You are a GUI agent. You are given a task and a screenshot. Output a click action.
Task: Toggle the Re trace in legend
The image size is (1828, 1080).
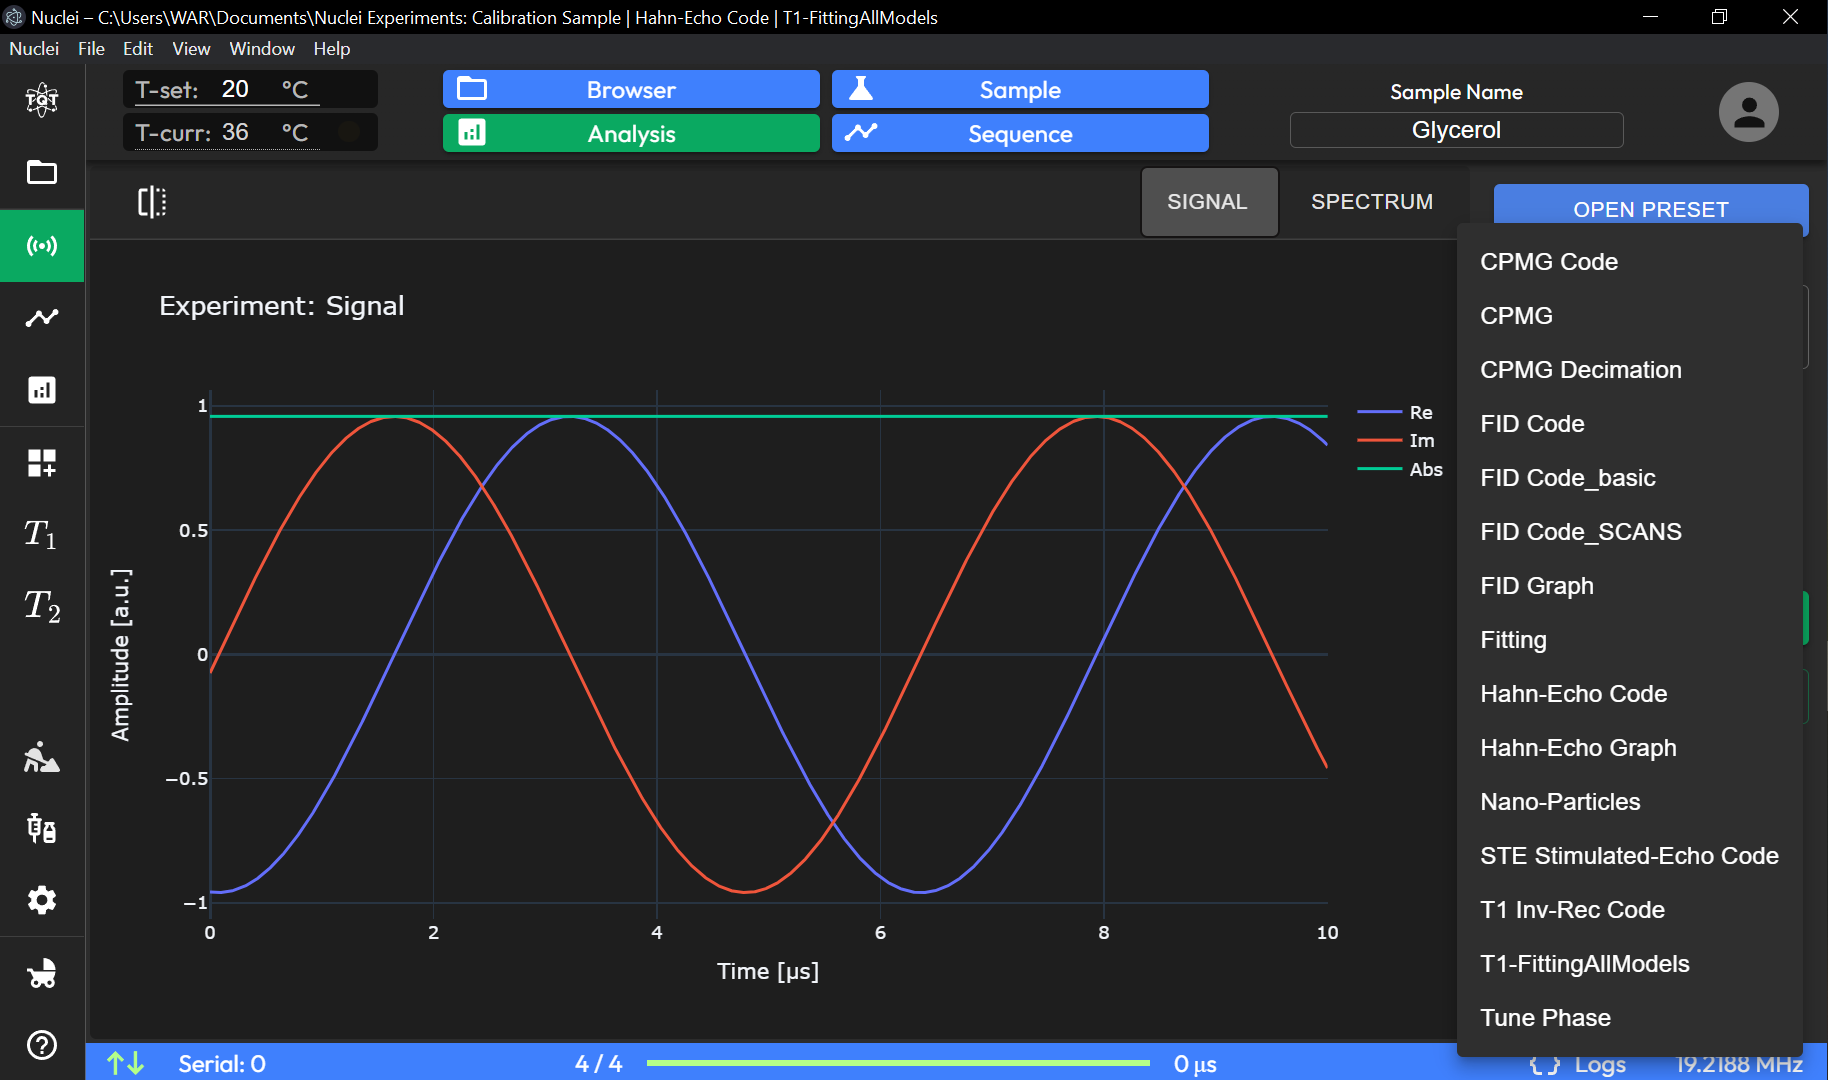pos(1396,412)
